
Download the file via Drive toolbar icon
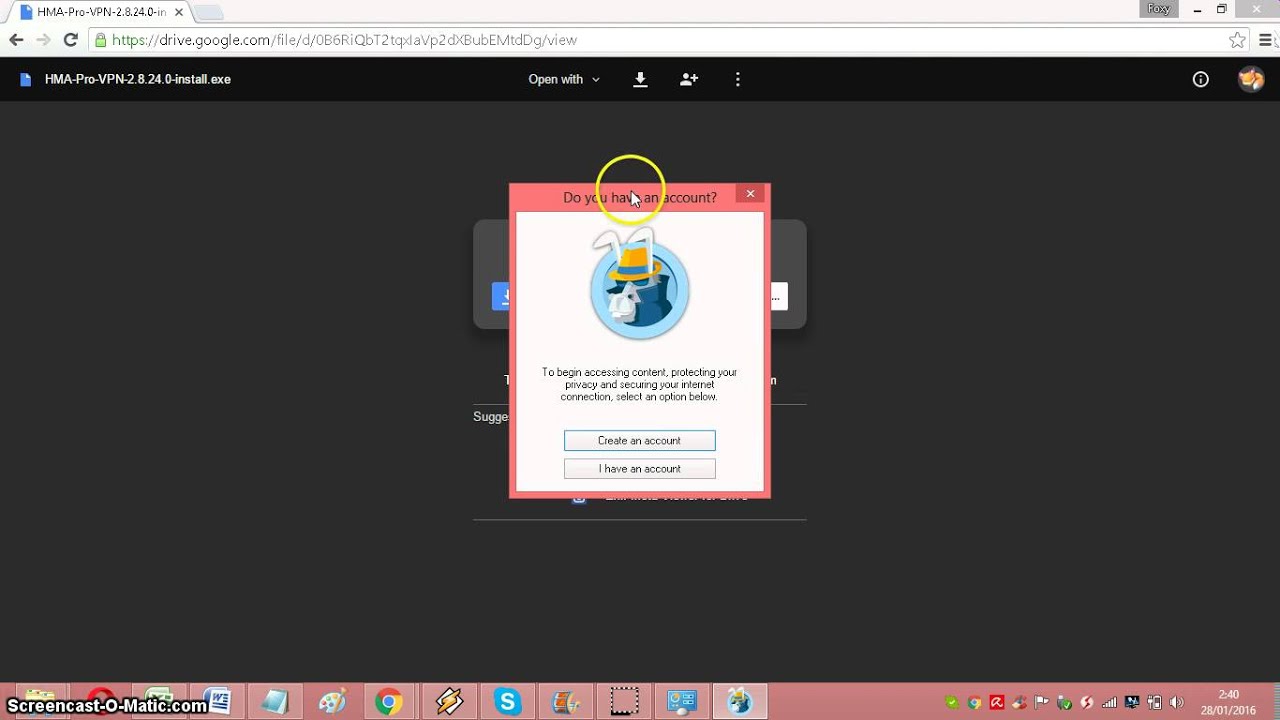click(x=641, y=79)
